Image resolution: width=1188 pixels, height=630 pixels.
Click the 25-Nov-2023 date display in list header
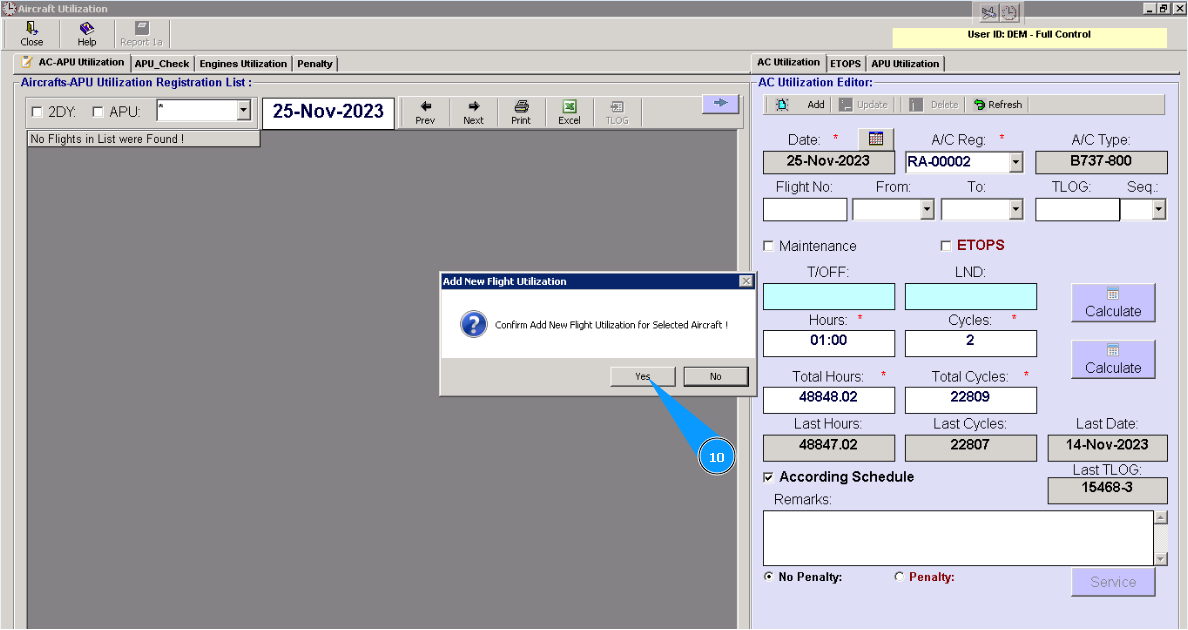coord(328,112)
